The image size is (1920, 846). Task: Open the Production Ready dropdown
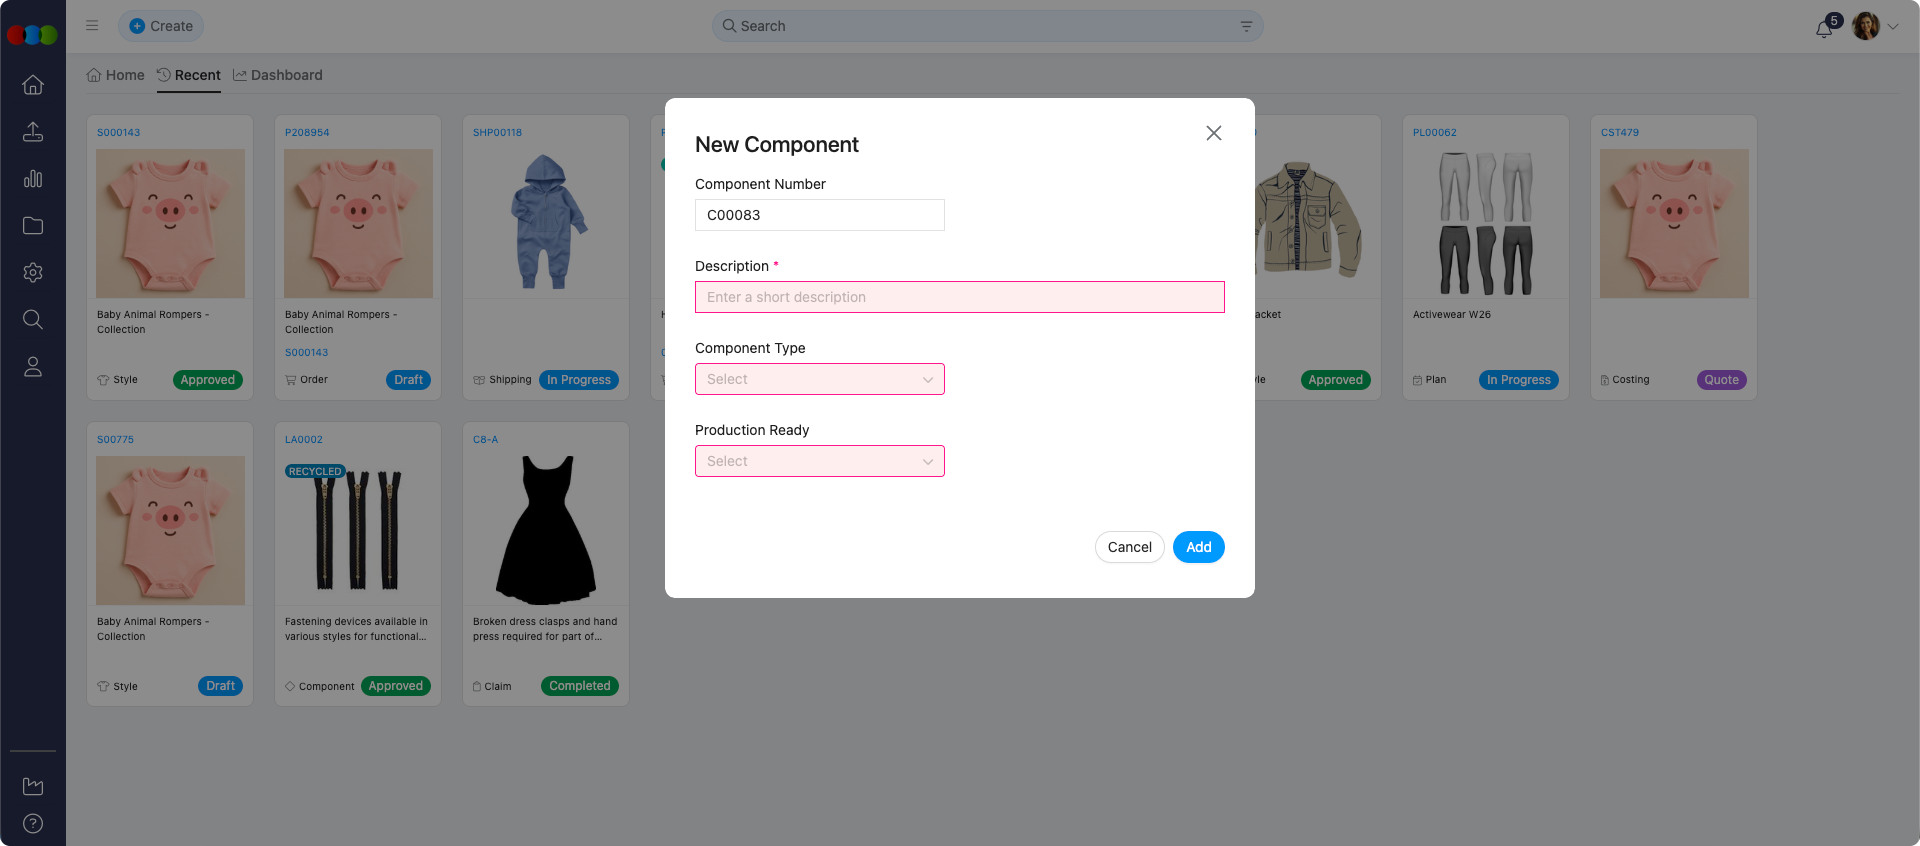820,461
